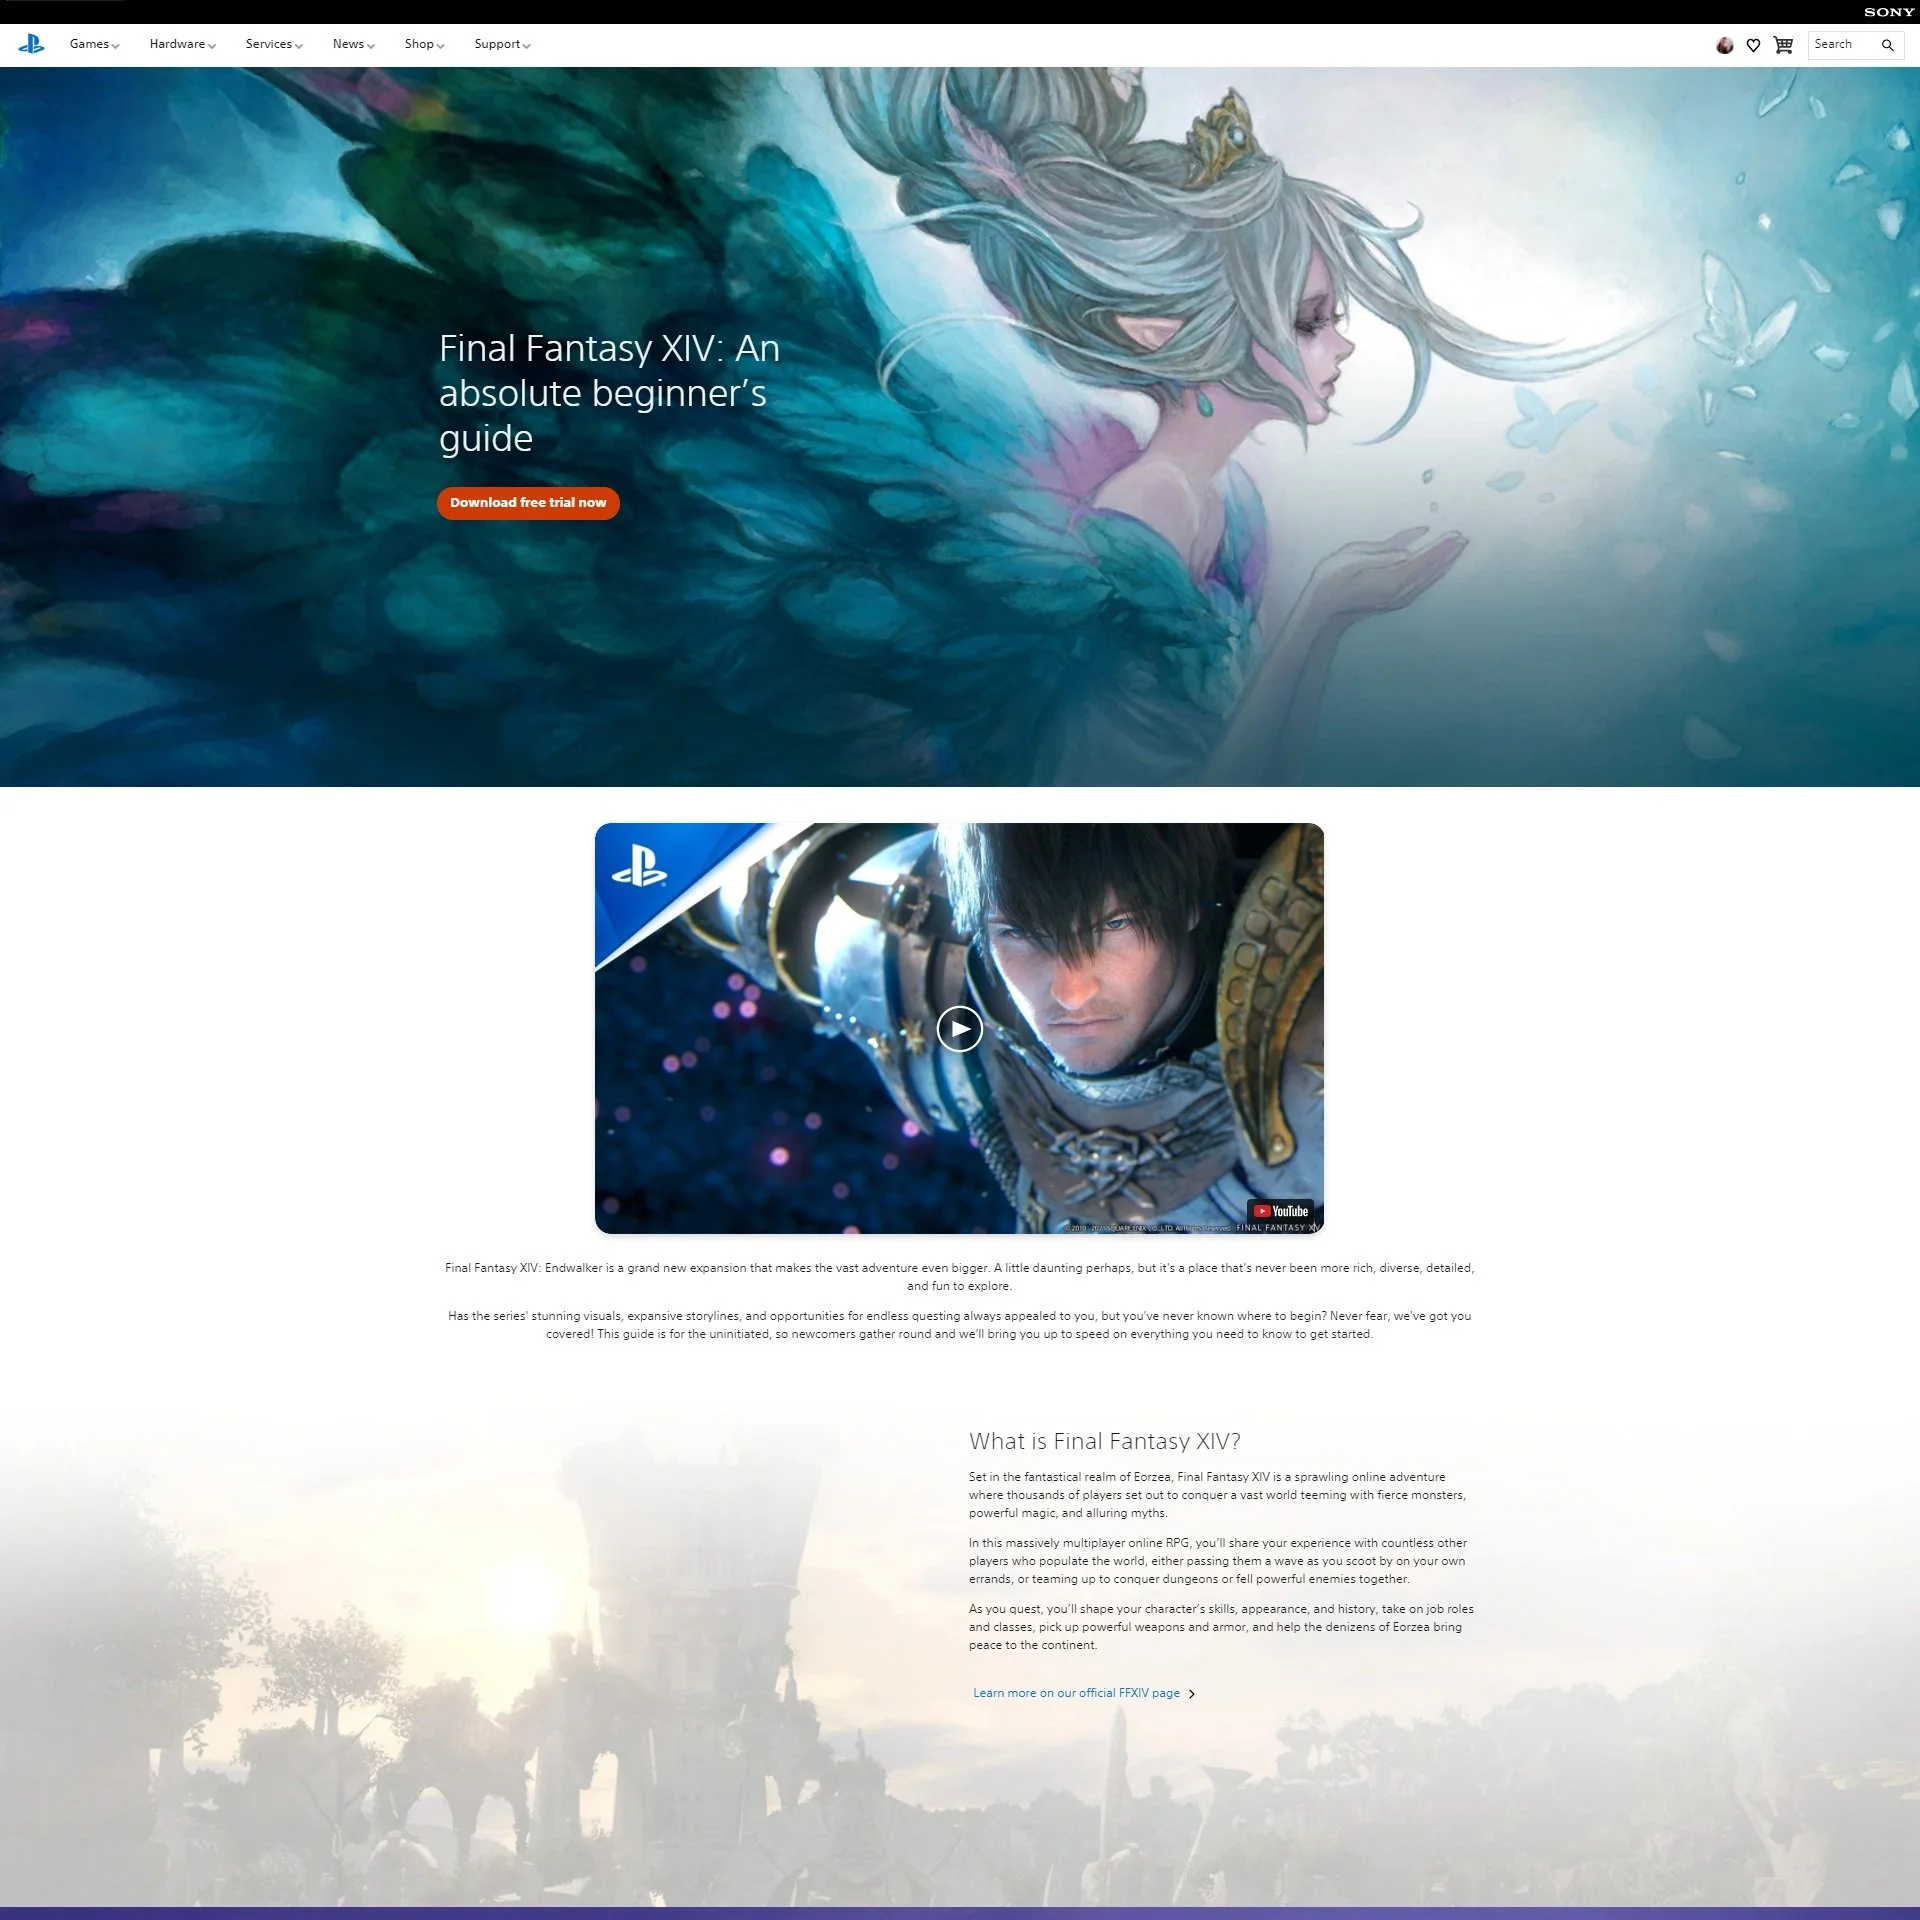This screenshot has width=1920, height=1920.
Task: Open the wishlist using the heart icon
Action: click(1754, 44)
